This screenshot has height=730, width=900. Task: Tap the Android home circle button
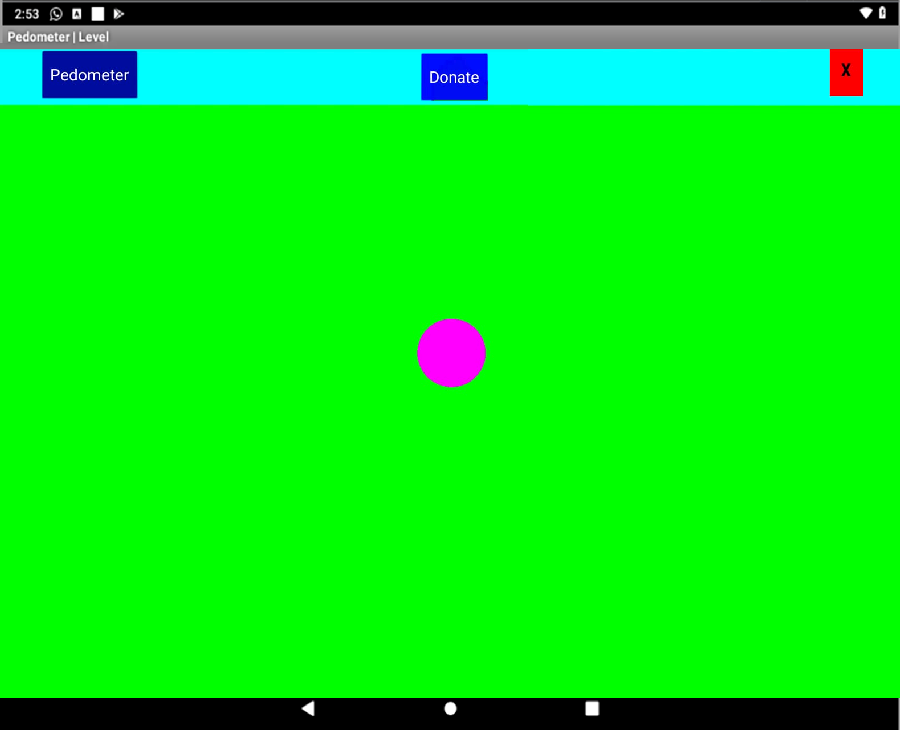(x=451, y=709)
